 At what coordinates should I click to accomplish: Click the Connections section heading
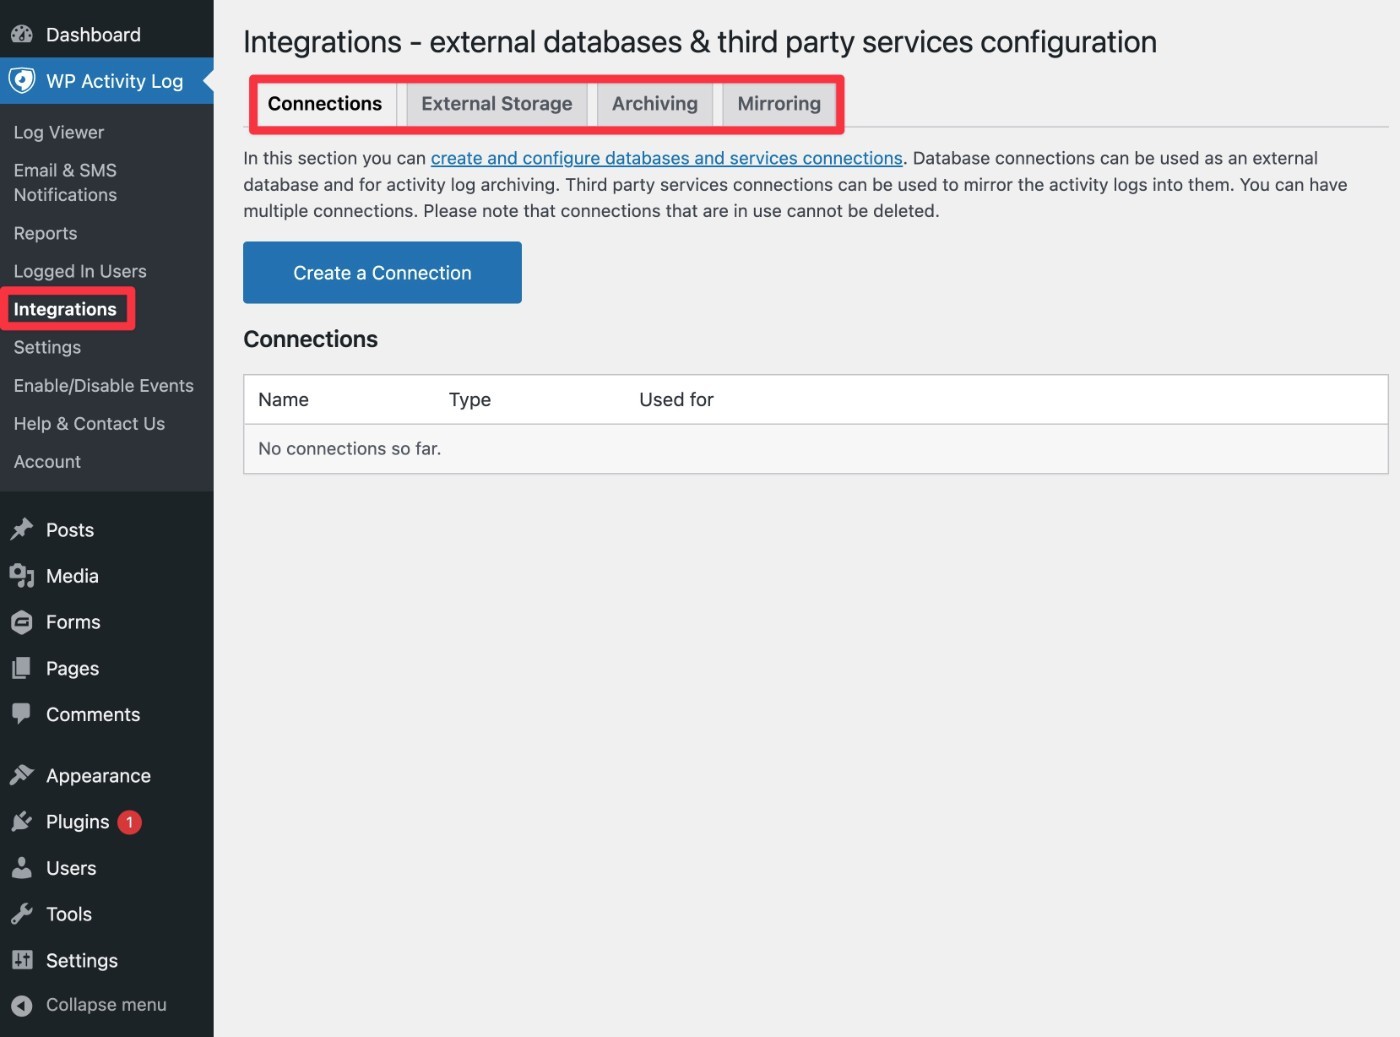[311, 339]
